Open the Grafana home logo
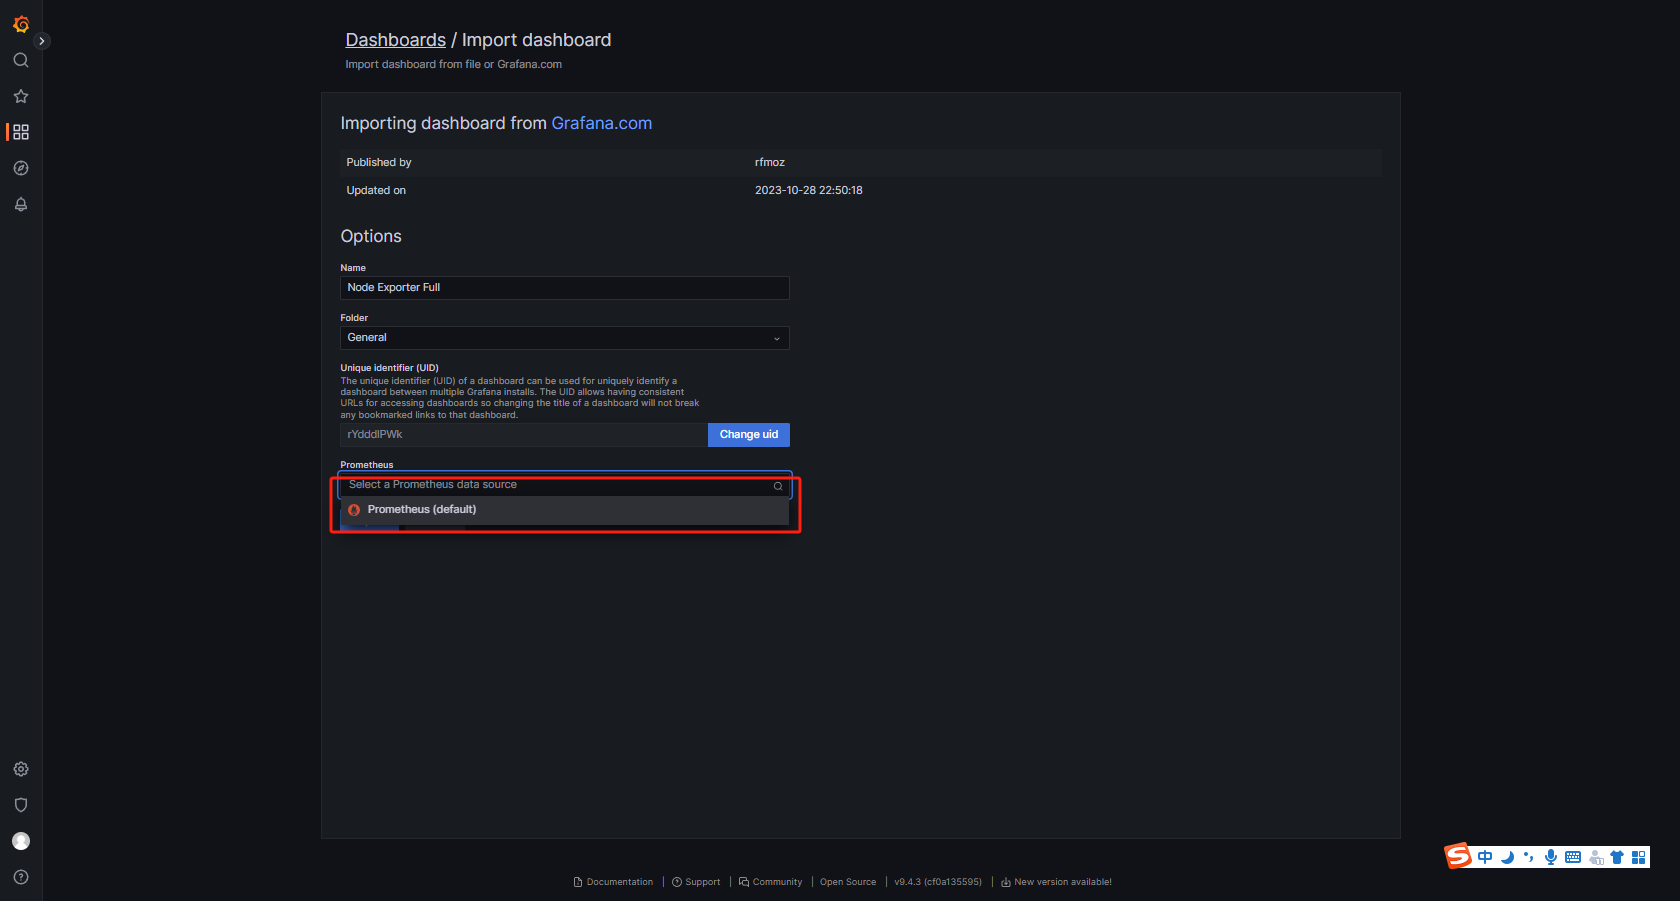1680x901 pixels. coord(21,24)
